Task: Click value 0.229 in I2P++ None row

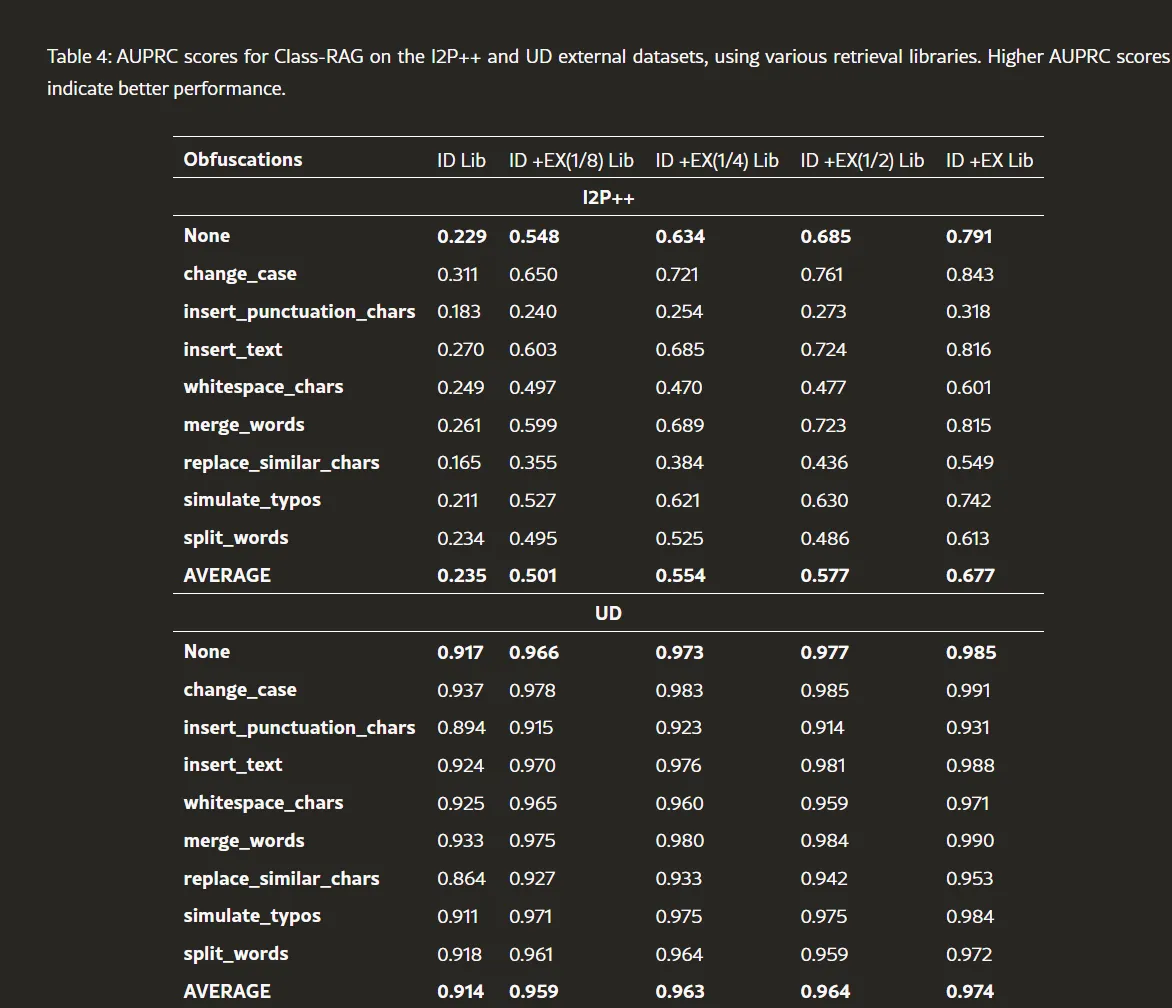Action: tap(462, 237)
